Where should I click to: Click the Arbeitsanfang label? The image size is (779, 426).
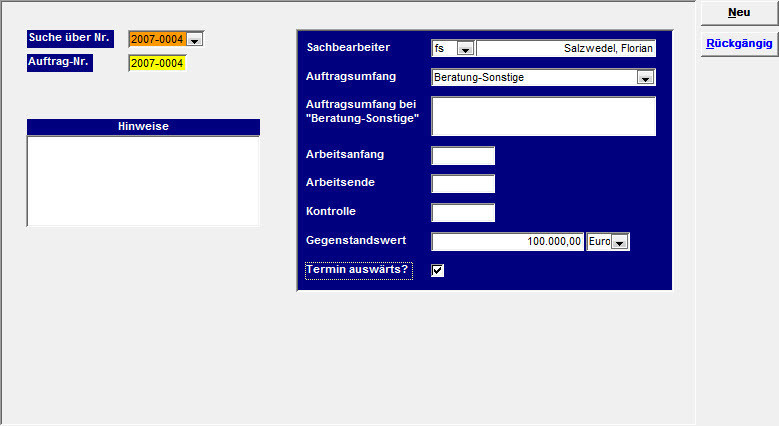coord(345,155)
